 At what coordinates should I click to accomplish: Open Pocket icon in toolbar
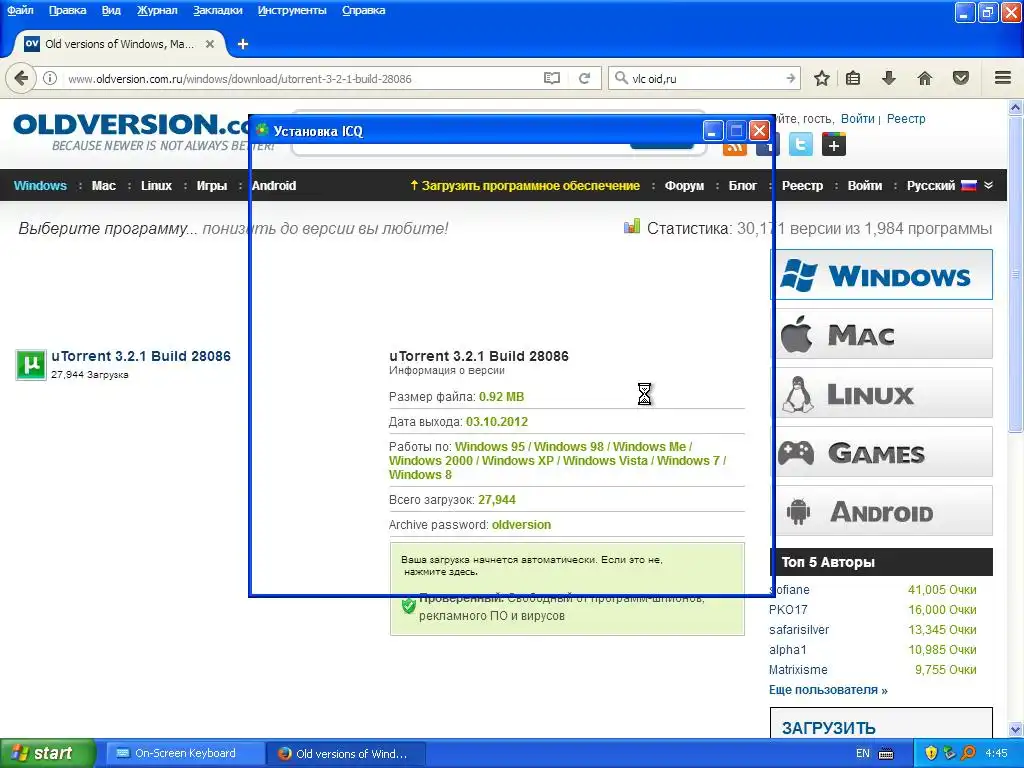961,78
